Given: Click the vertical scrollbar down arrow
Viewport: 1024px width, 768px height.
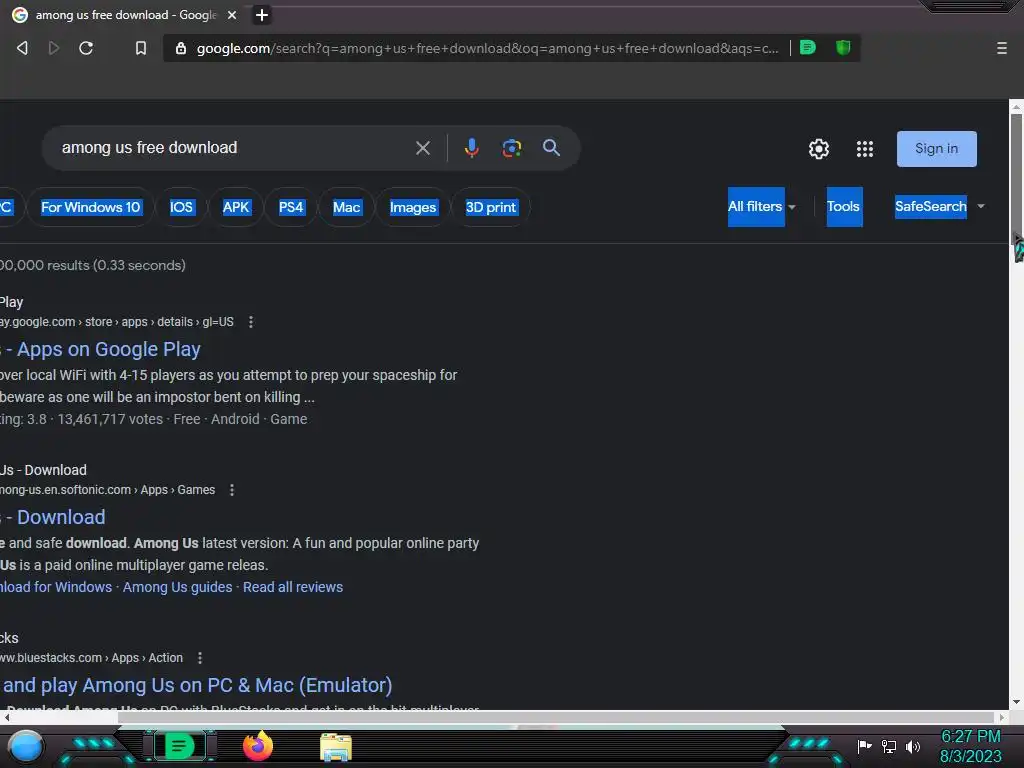Looking at the screenshot, I should (1016, 702).
